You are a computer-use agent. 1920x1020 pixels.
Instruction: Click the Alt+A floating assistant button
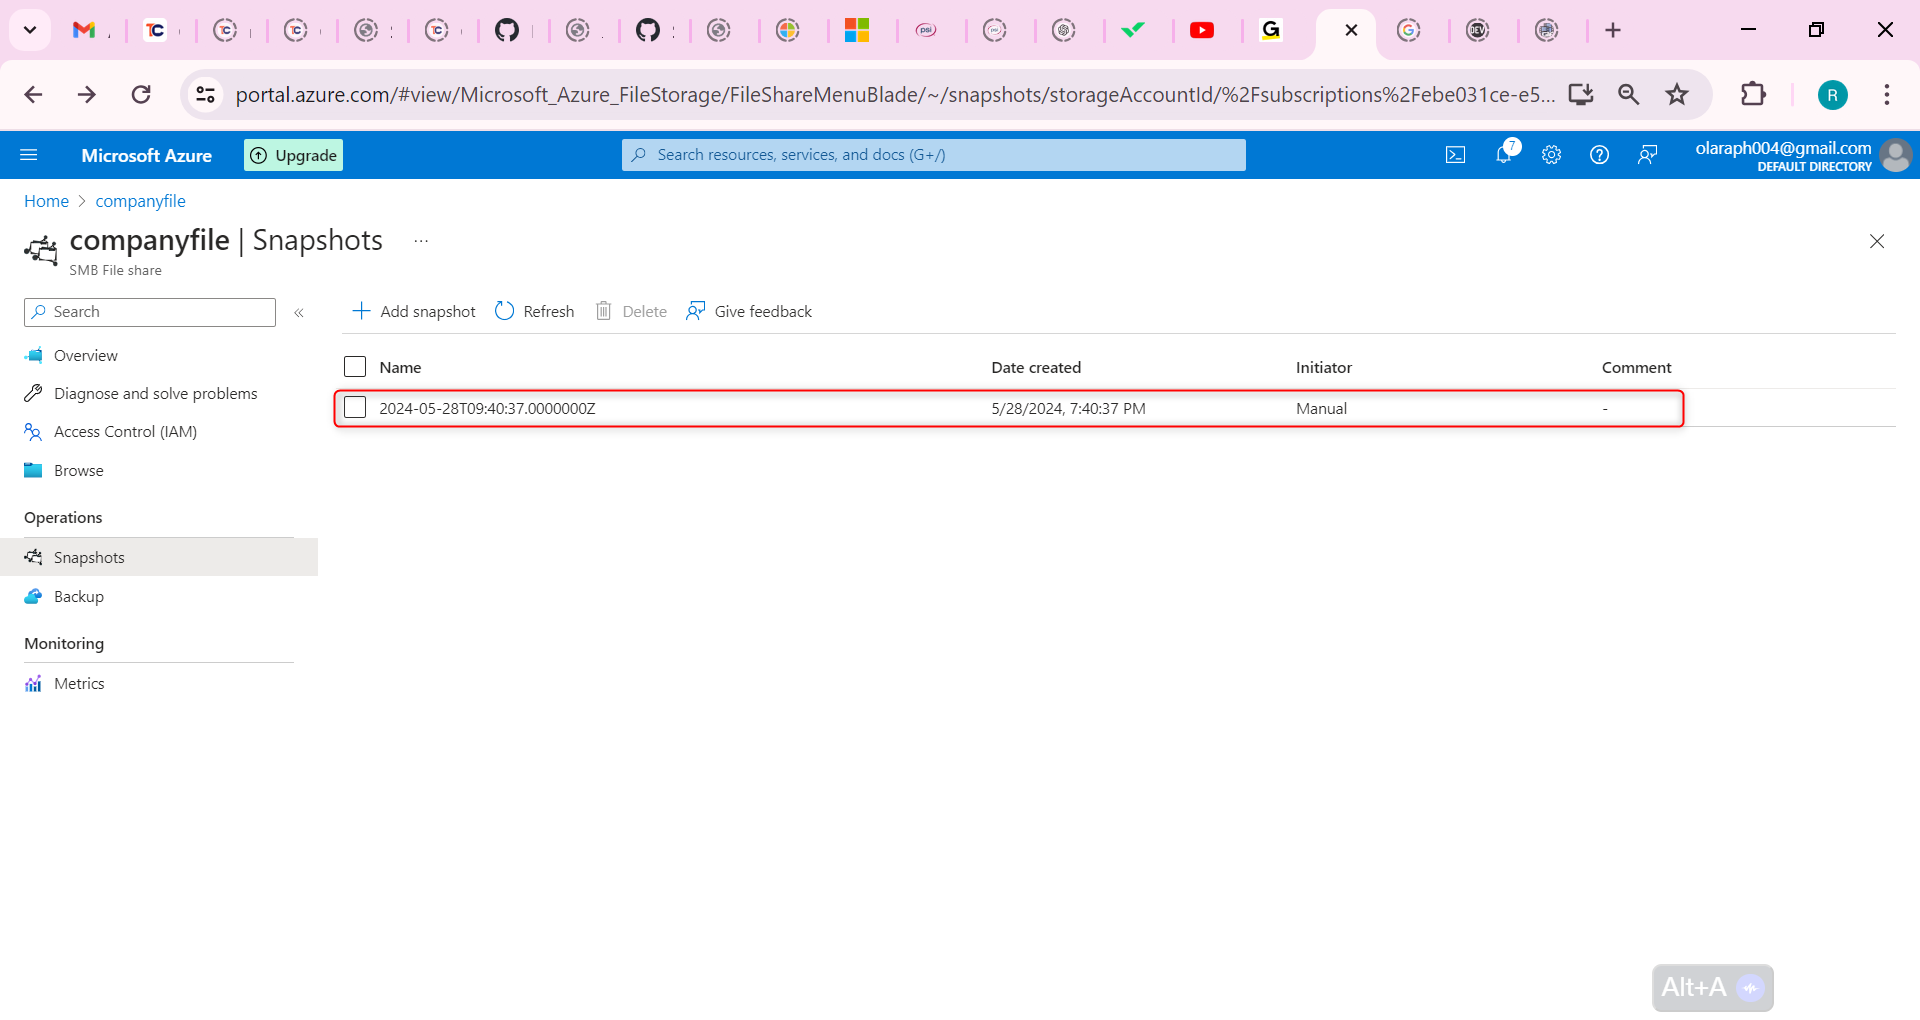(1713, 988)
